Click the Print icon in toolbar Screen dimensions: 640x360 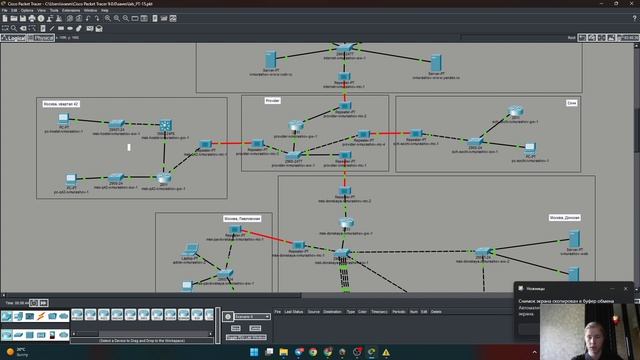point(32,18)
